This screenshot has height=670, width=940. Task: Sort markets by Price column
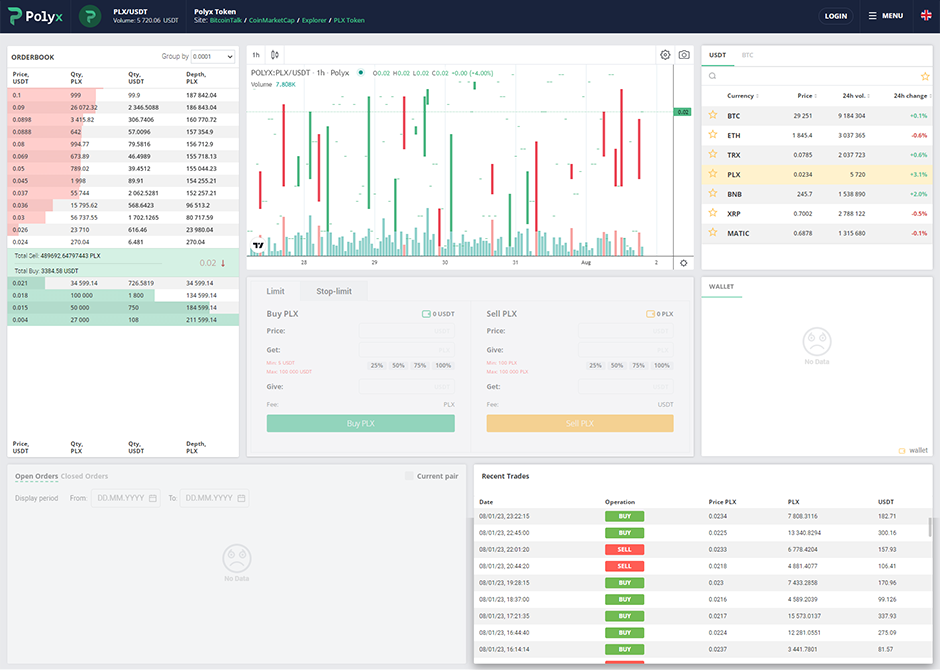[x=807, y=96]
